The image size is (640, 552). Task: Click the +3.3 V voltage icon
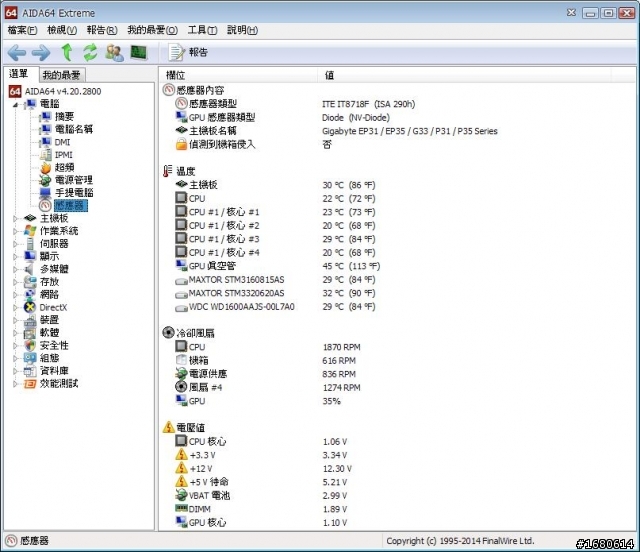point(181,454)
